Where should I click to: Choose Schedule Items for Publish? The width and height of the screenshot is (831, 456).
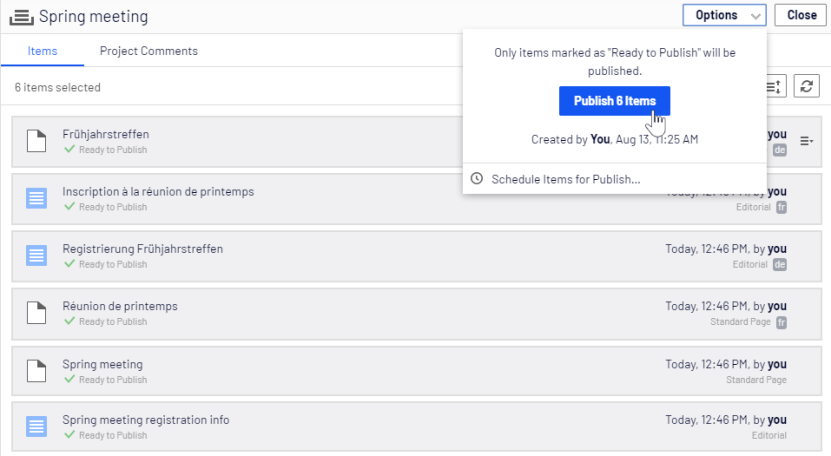pyautogui.click(x=565, y=179)
